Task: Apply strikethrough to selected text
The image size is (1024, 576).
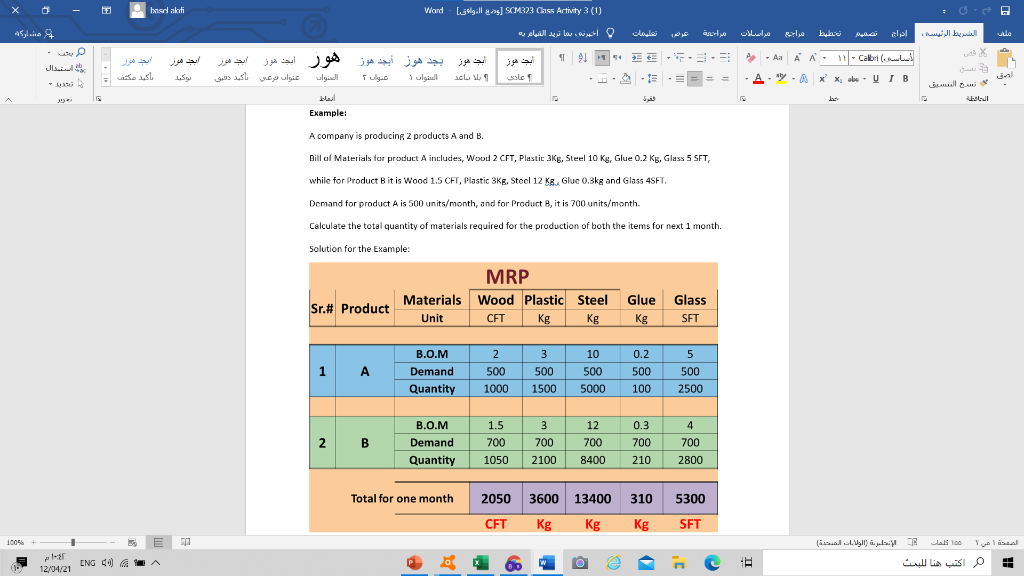Action: [854, 78]
